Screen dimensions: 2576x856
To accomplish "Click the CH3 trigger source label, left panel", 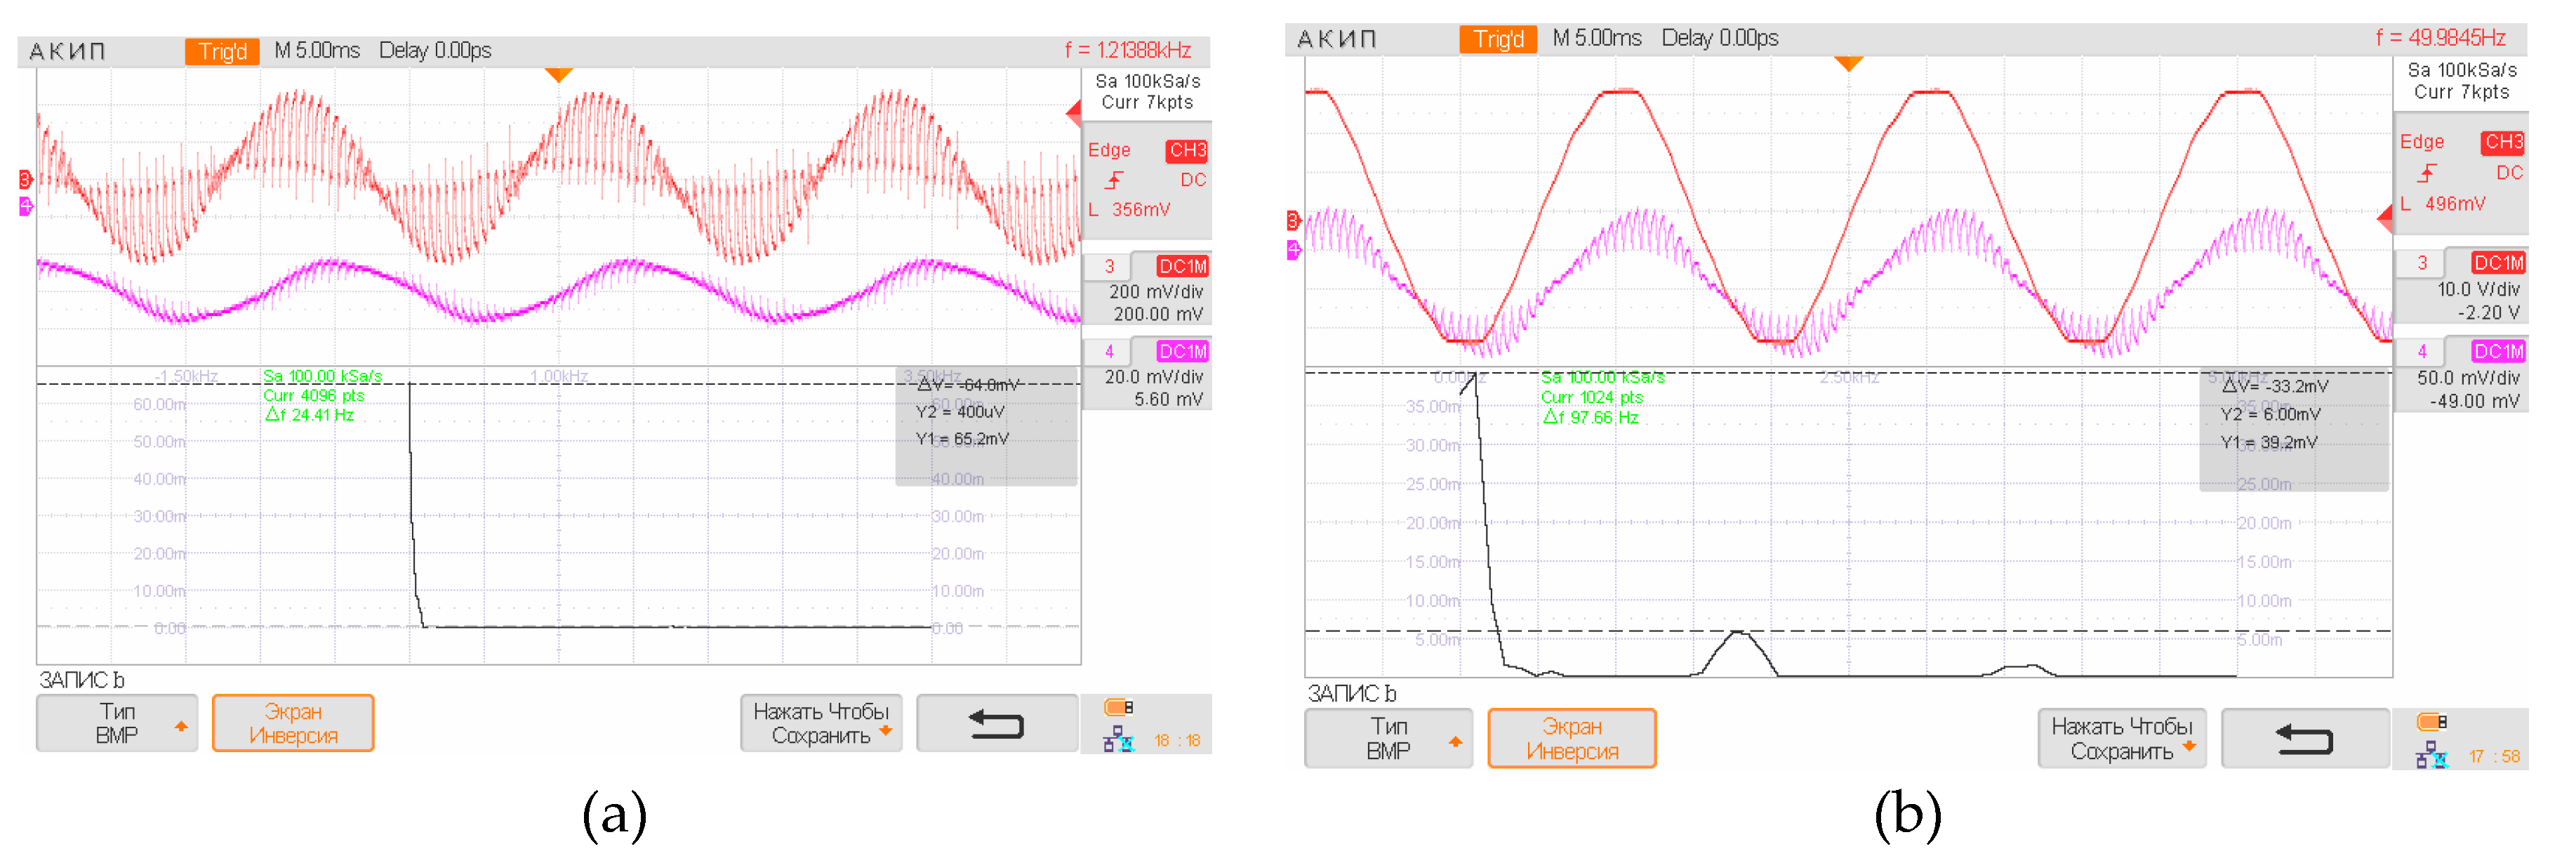I will (x=1187, y=150).
